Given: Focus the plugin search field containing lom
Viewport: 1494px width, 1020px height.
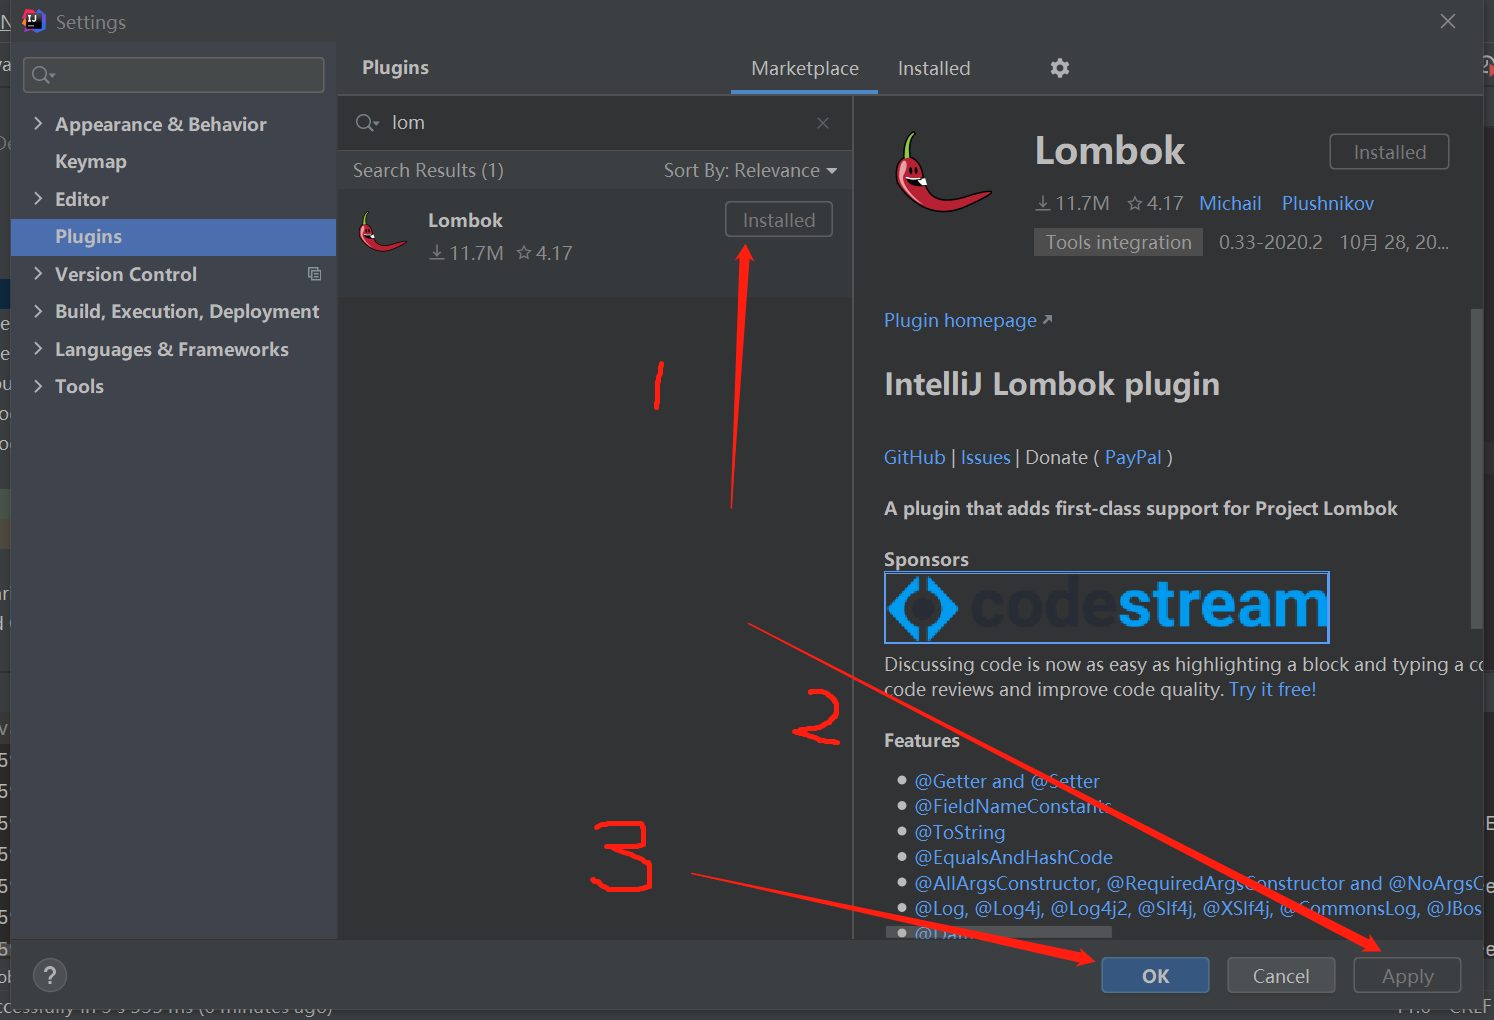Looking at the screenshot, I should [595, 123].
